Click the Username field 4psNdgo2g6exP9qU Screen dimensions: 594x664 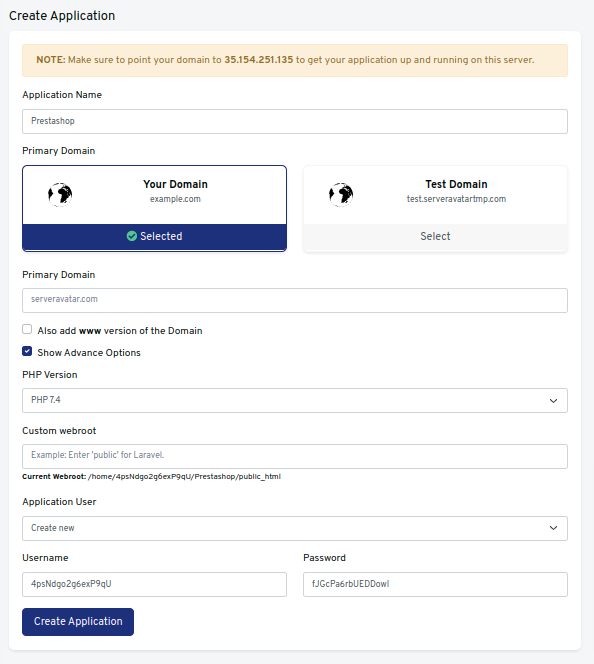pos(155,584)
